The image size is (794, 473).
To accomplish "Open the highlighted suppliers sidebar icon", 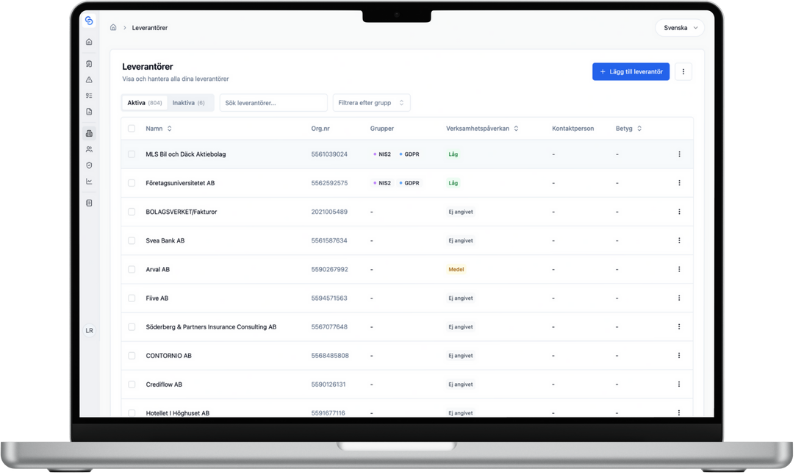I will point(89,133).
